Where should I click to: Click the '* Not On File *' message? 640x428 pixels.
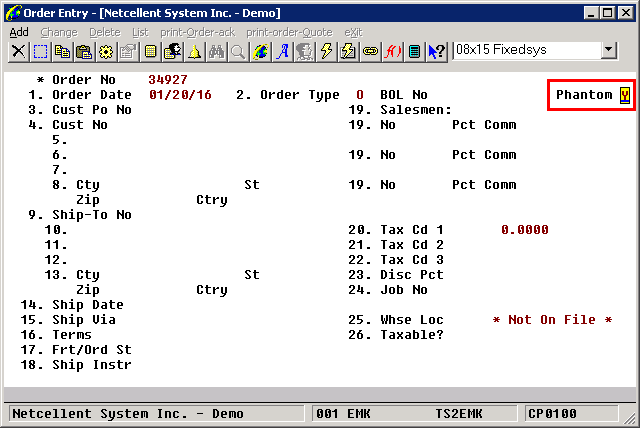click(x=552, y=320)
